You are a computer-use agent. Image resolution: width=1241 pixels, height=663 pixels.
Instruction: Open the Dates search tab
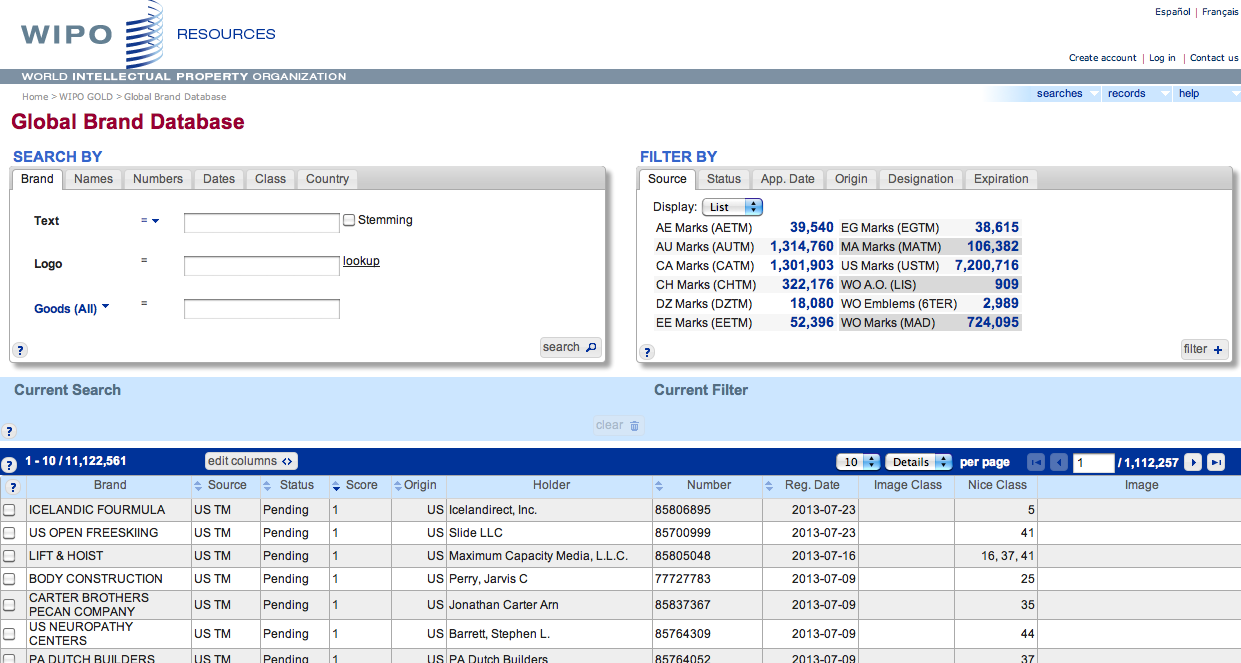point(219,179)
